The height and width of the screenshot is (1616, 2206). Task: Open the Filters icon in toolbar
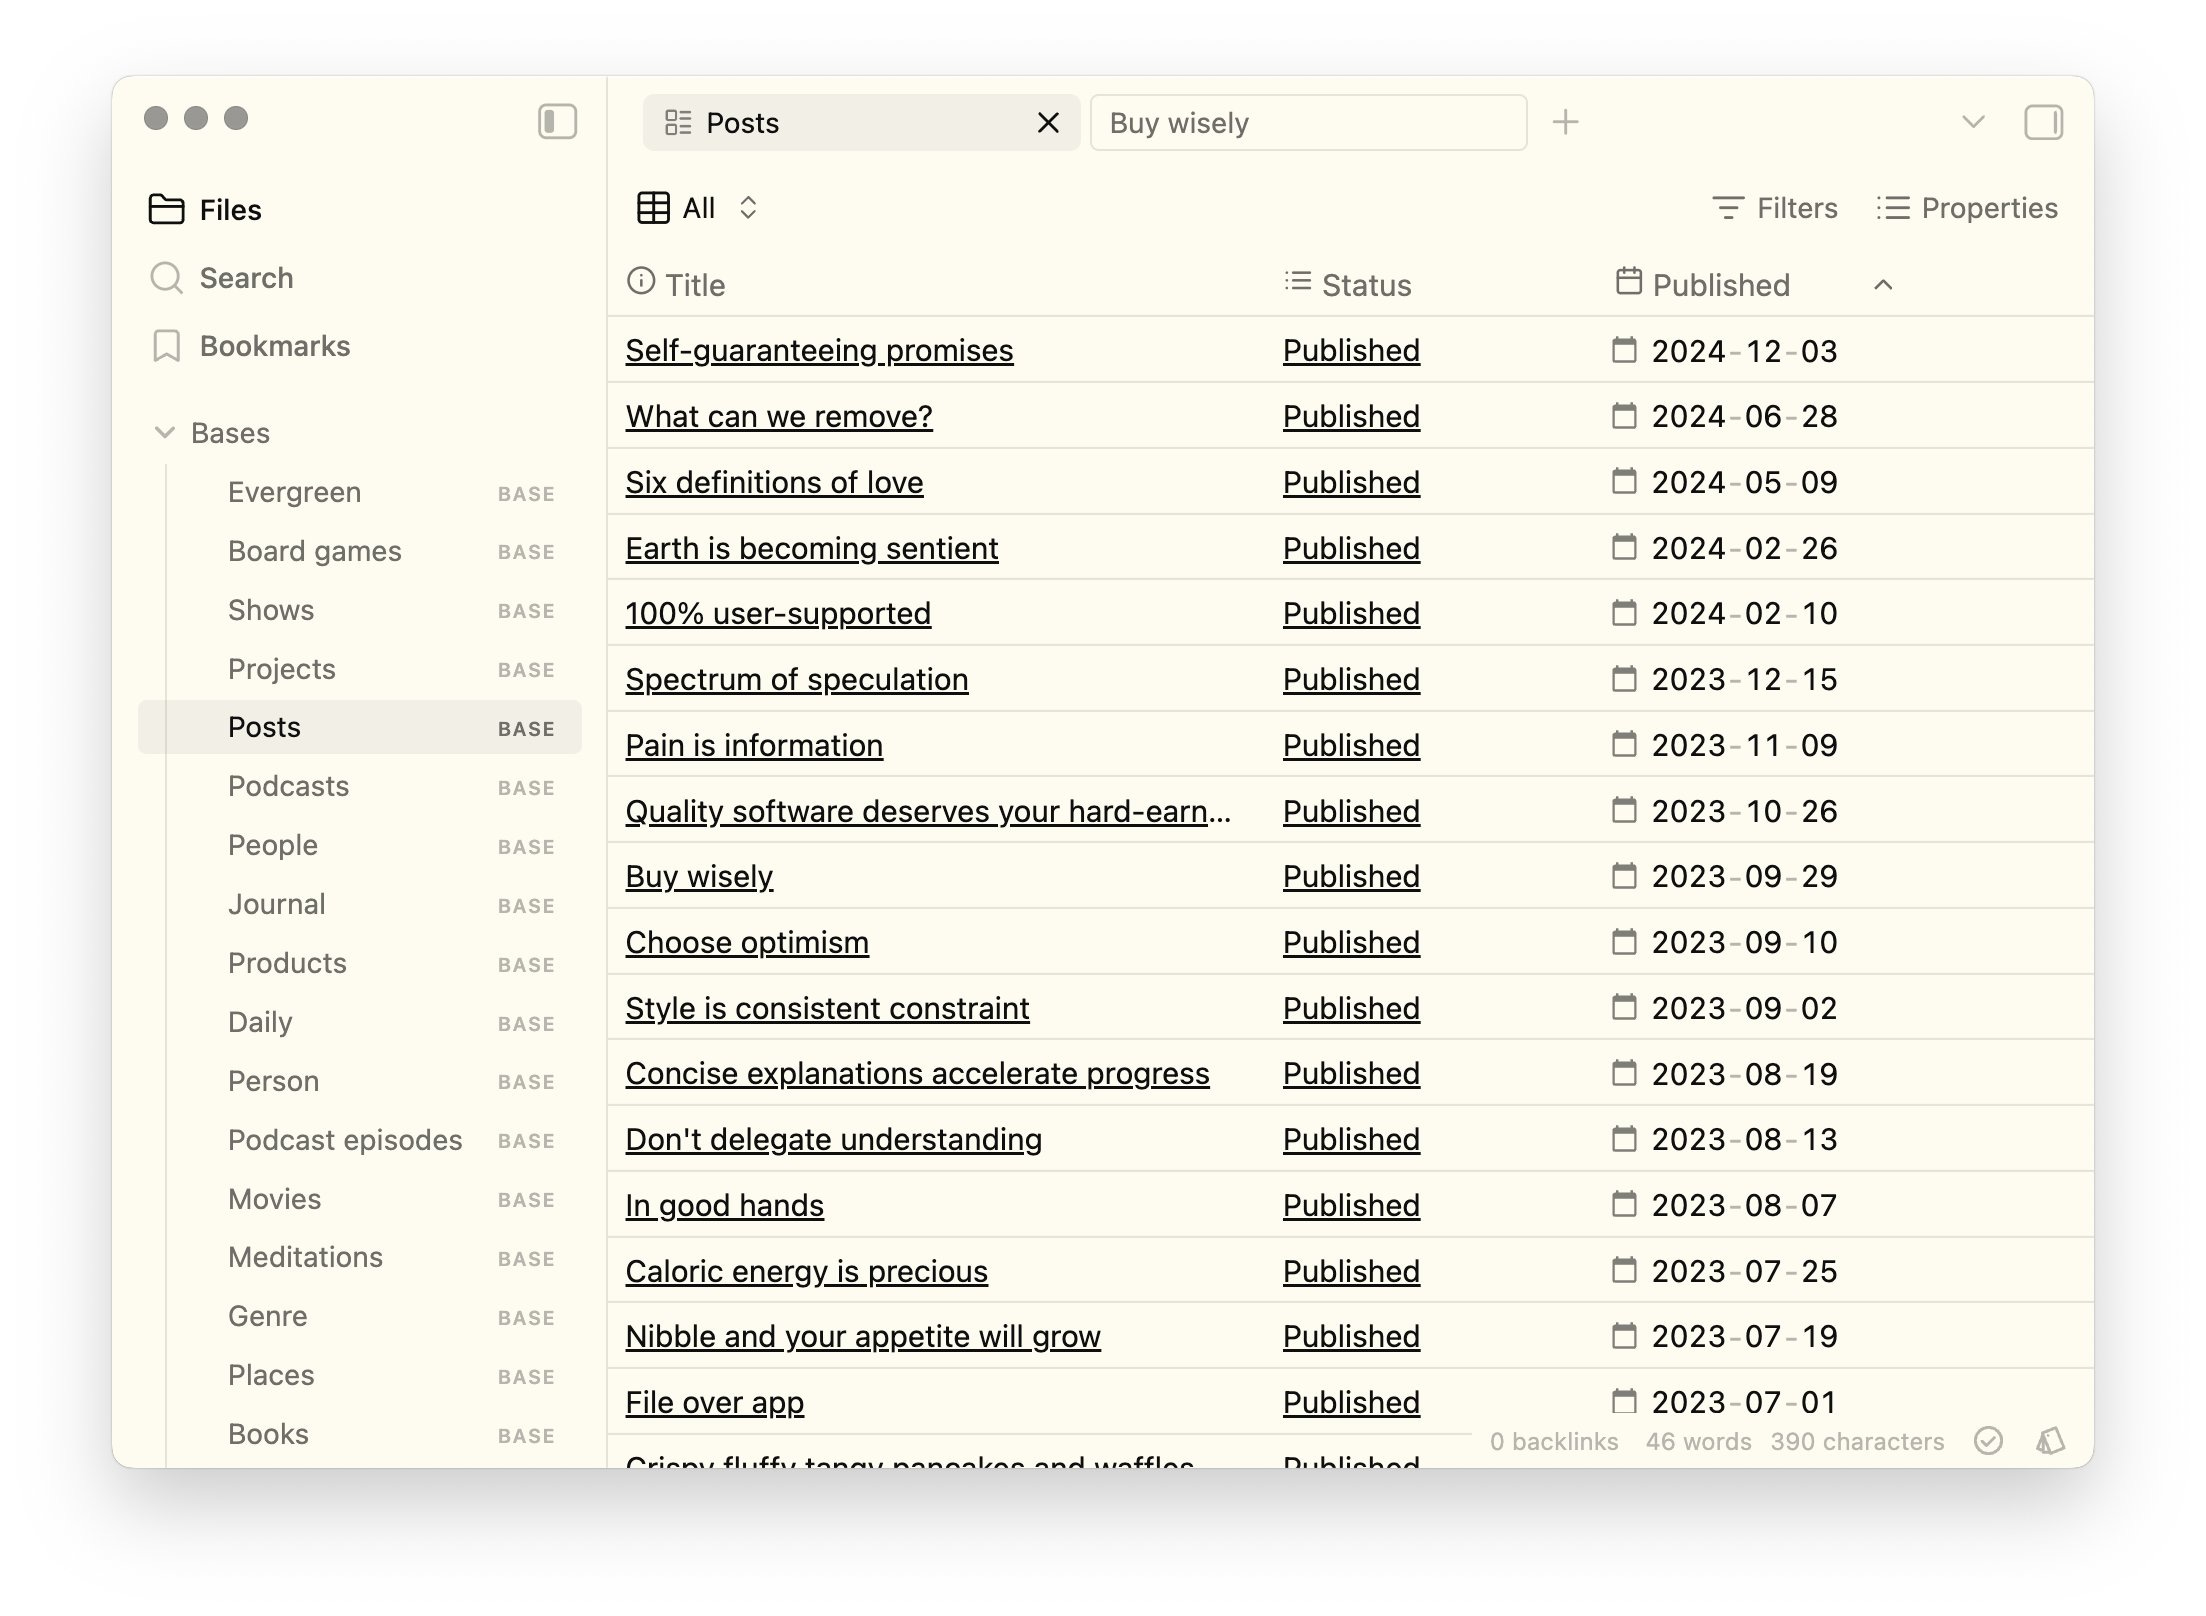[x=1728, y=208]
